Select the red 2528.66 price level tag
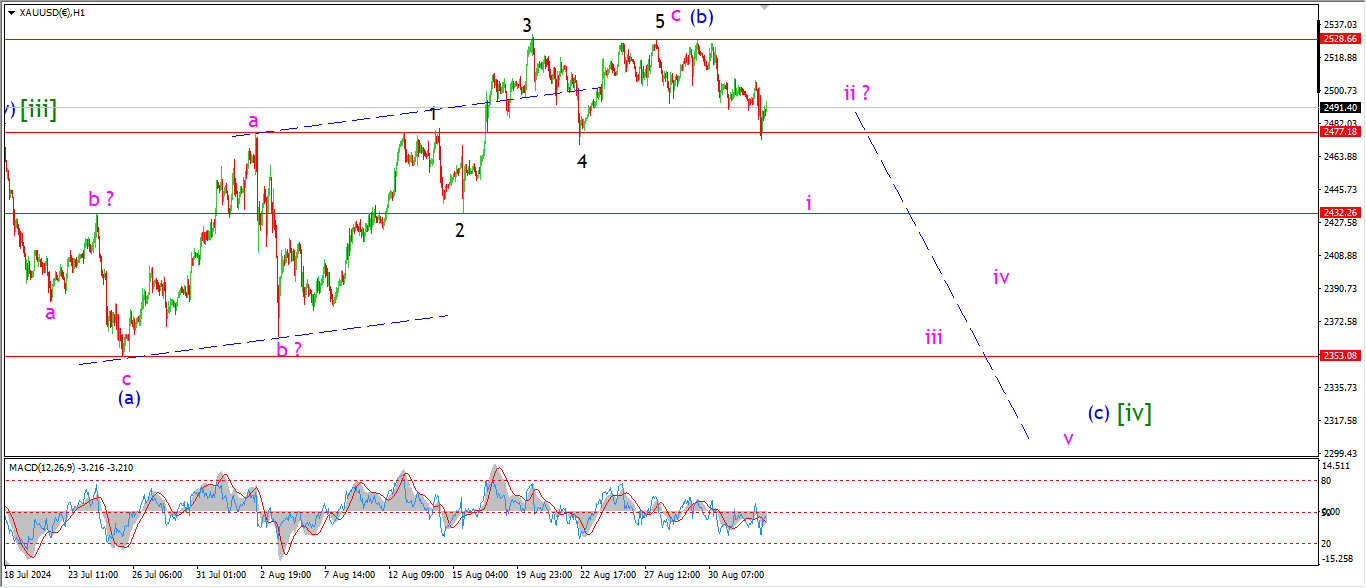This screenshot has height=588, width=1366. [1339, 39]
